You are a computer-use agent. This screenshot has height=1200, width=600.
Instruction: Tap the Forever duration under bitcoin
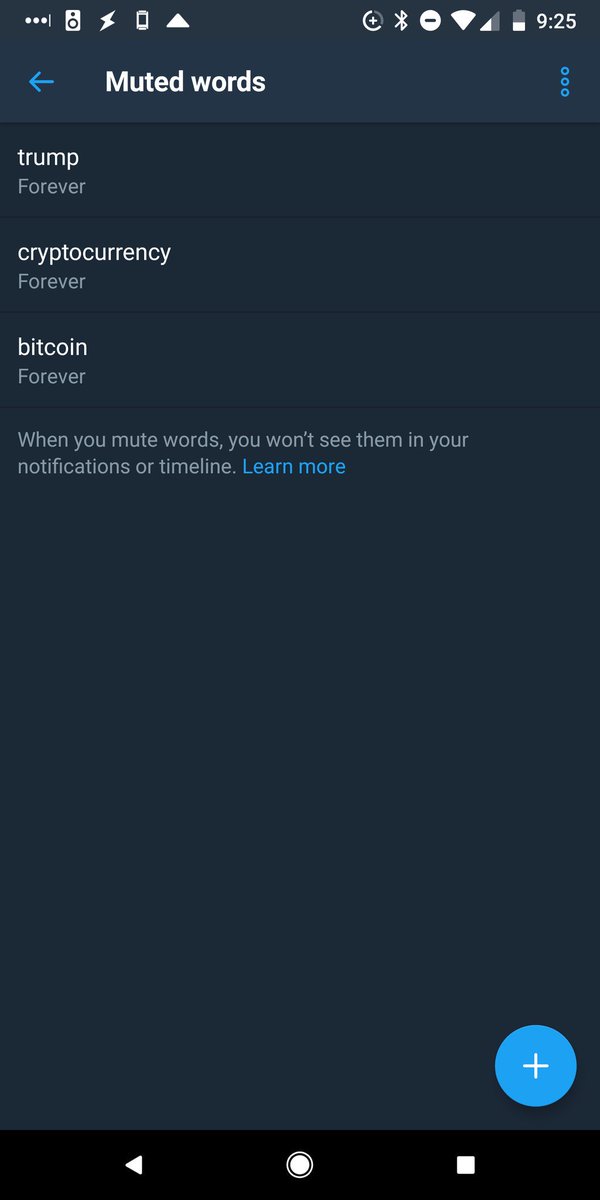pos(52,377)
